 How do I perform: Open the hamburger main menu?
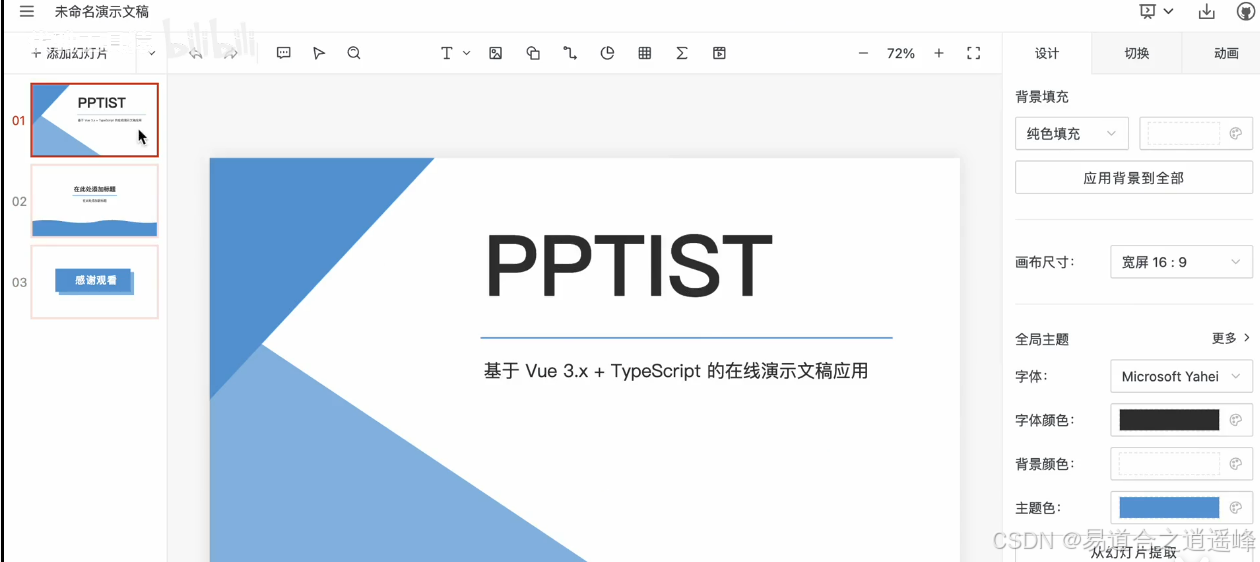pos(27,12)
